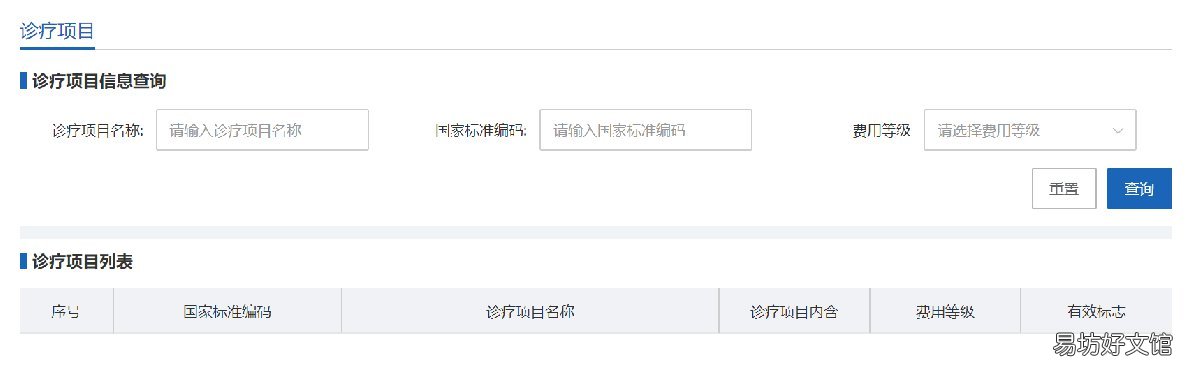Click the 诊疗项目名称: field label
This screenshot has height=376, width=1200.
tap(98, 130)
